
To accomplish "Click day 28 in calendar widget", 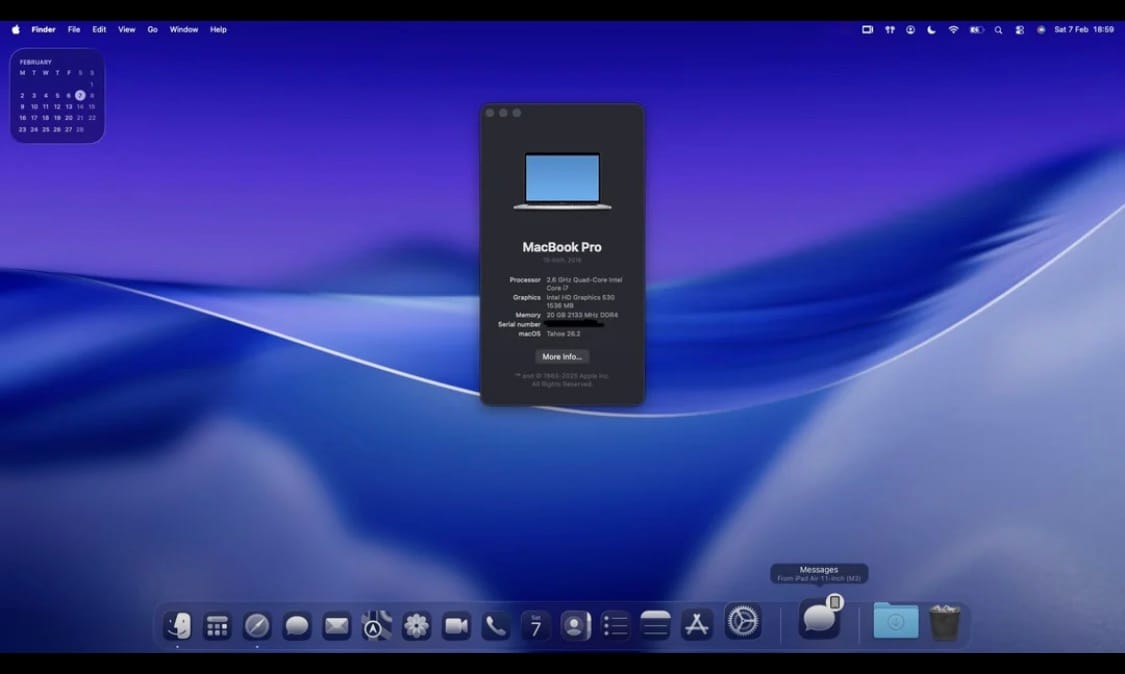I will [x=80, y=130].
